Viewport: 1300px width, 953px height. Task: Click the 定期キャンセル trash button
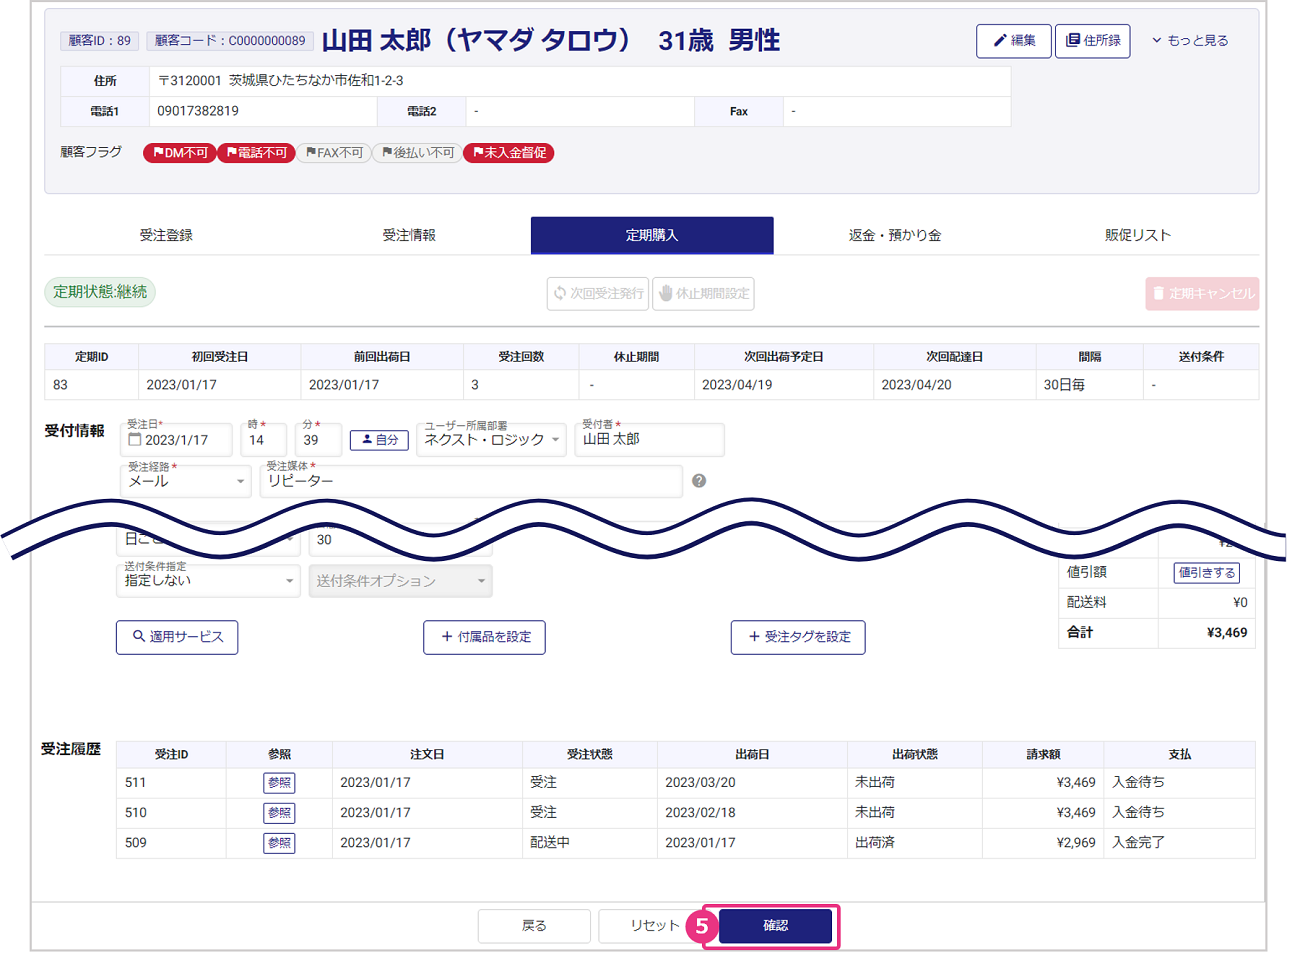point(1201,294)
